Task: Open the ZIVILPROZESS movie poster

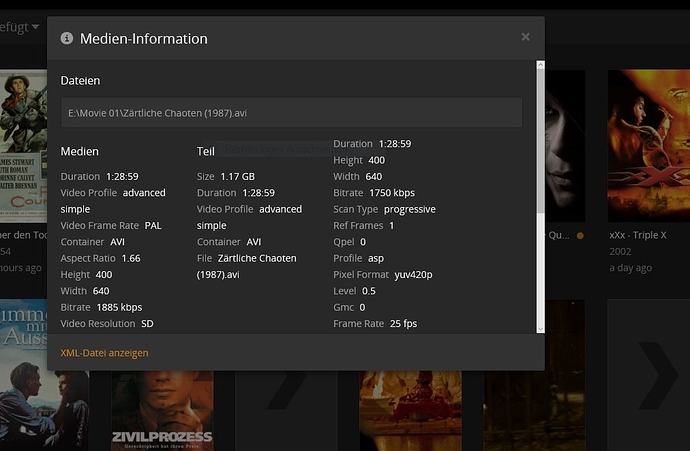Action: [162, 411]
